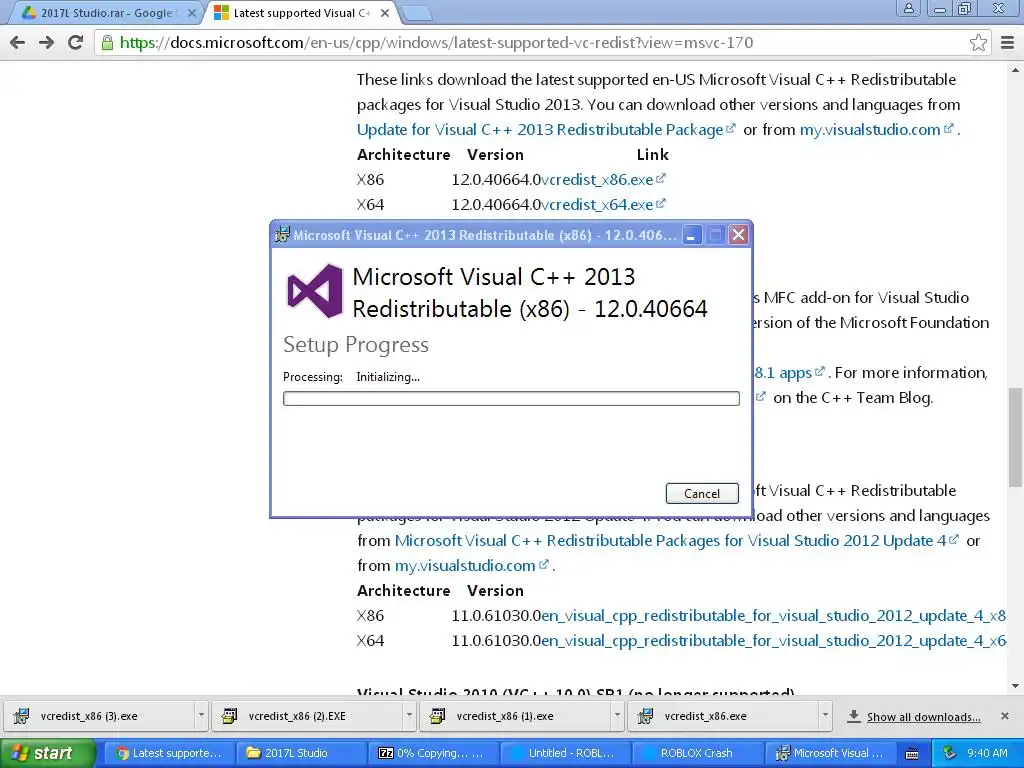
Task: Open 0% Copying 7-Zip taskbar item
Action: tap(432, 754)
